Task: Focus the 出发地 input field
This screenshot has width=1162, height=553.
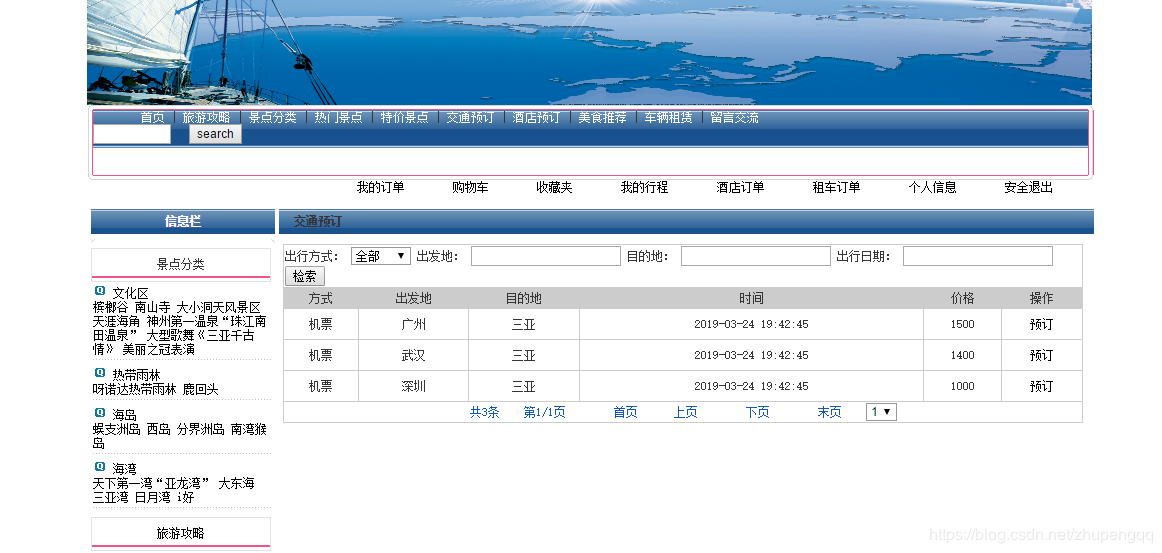Action: (545, 256)
